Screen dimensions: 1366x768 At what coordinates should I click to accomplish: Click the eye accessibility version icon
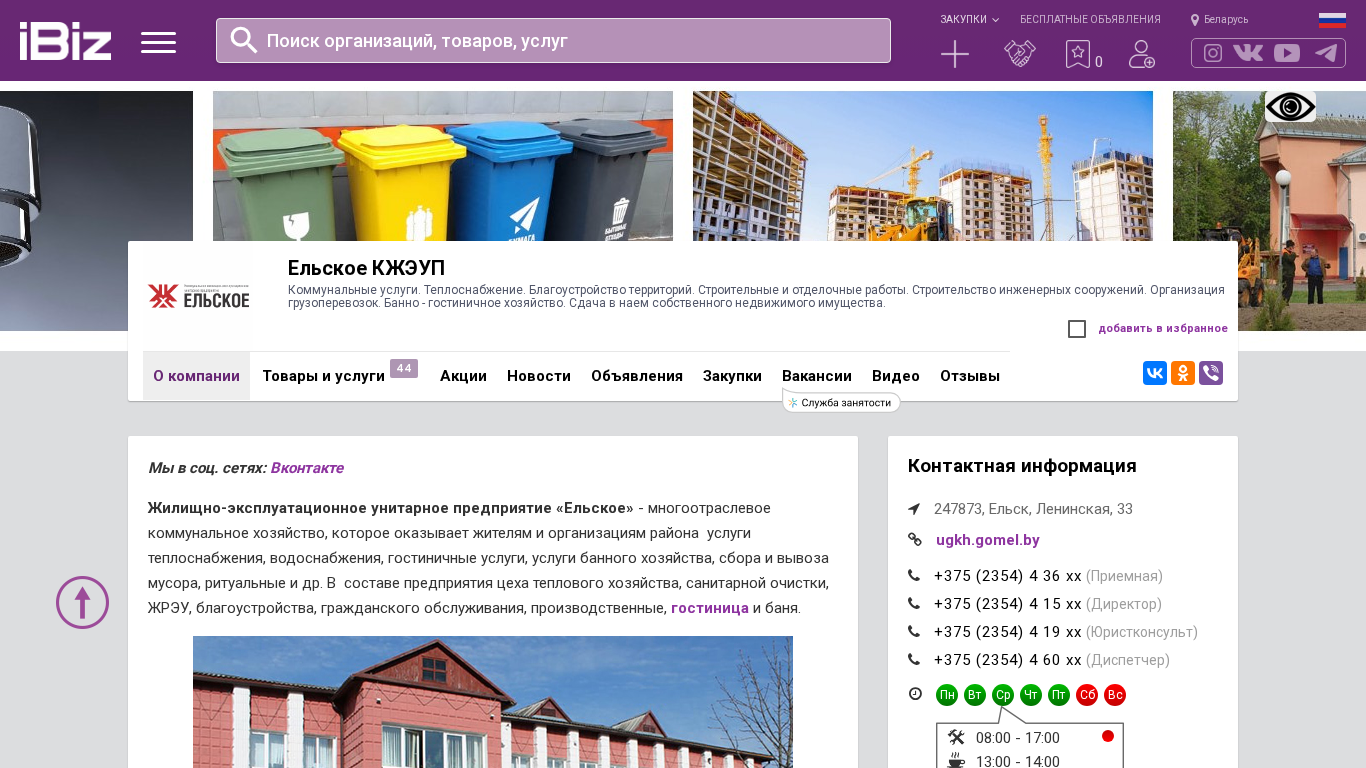tap(1290, 106)
